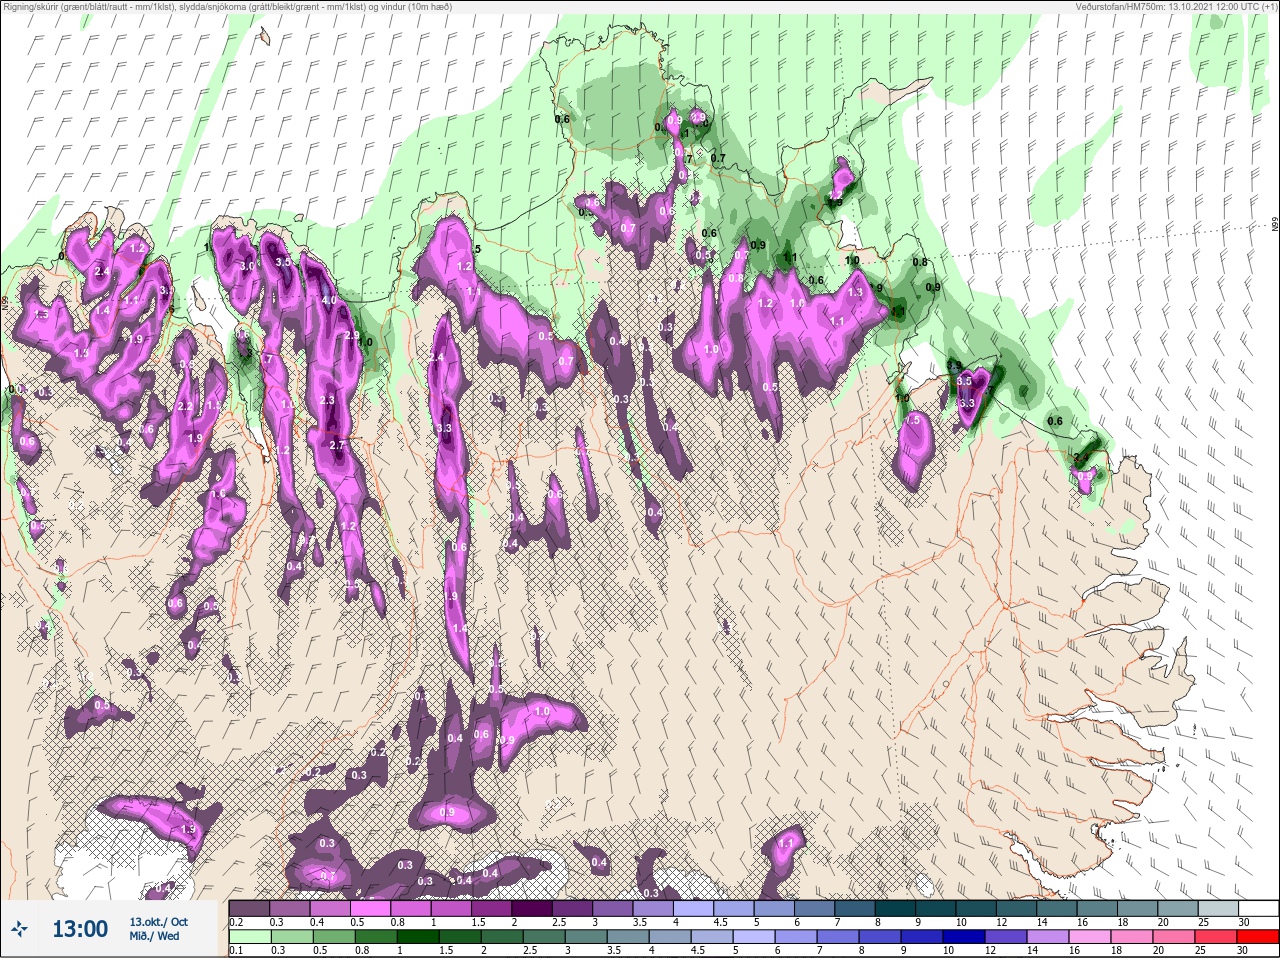Select the dark green 1 mm rain legend swatch
The height and width of the screenshot is (958, 1280).
pyautogui.click(x=417, y=937)
